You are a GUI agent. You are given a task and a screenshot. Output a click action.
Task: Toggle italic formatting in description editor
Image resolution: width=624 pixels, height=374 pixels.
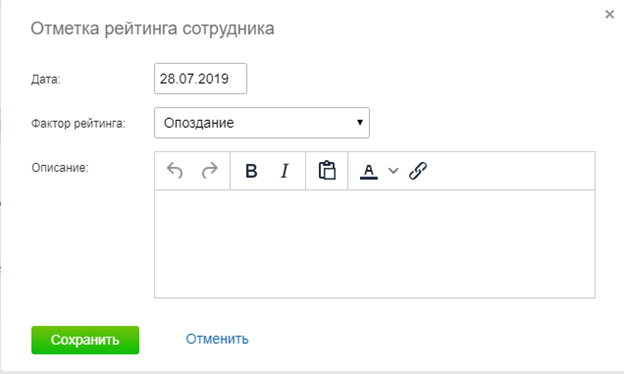[285, 171]
